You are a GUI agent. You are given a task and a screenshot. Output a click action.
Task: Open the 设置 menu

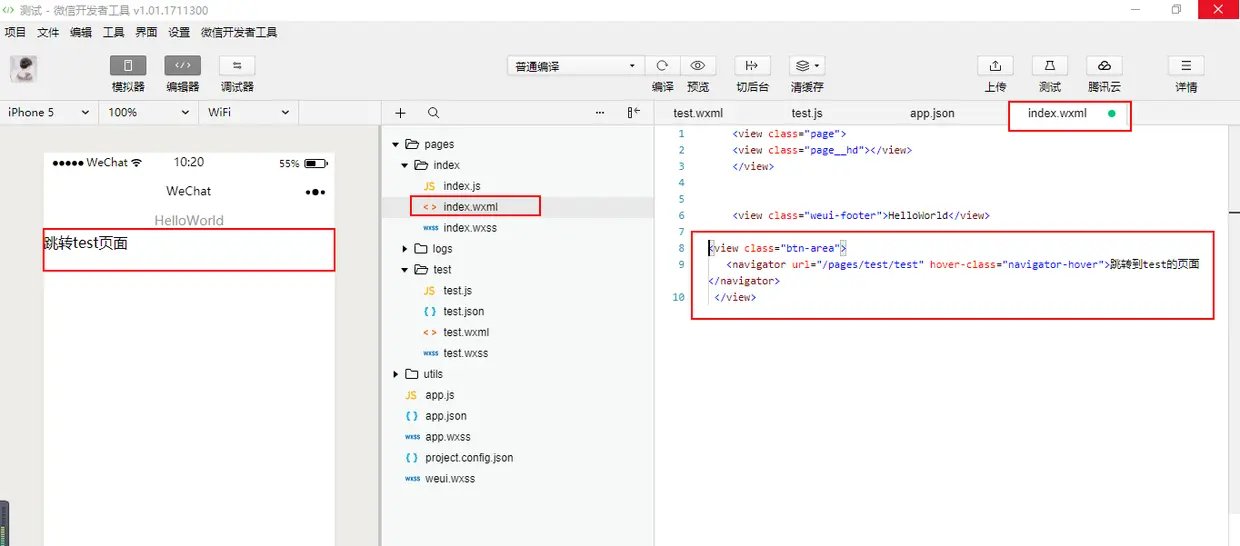click(179, 32)
